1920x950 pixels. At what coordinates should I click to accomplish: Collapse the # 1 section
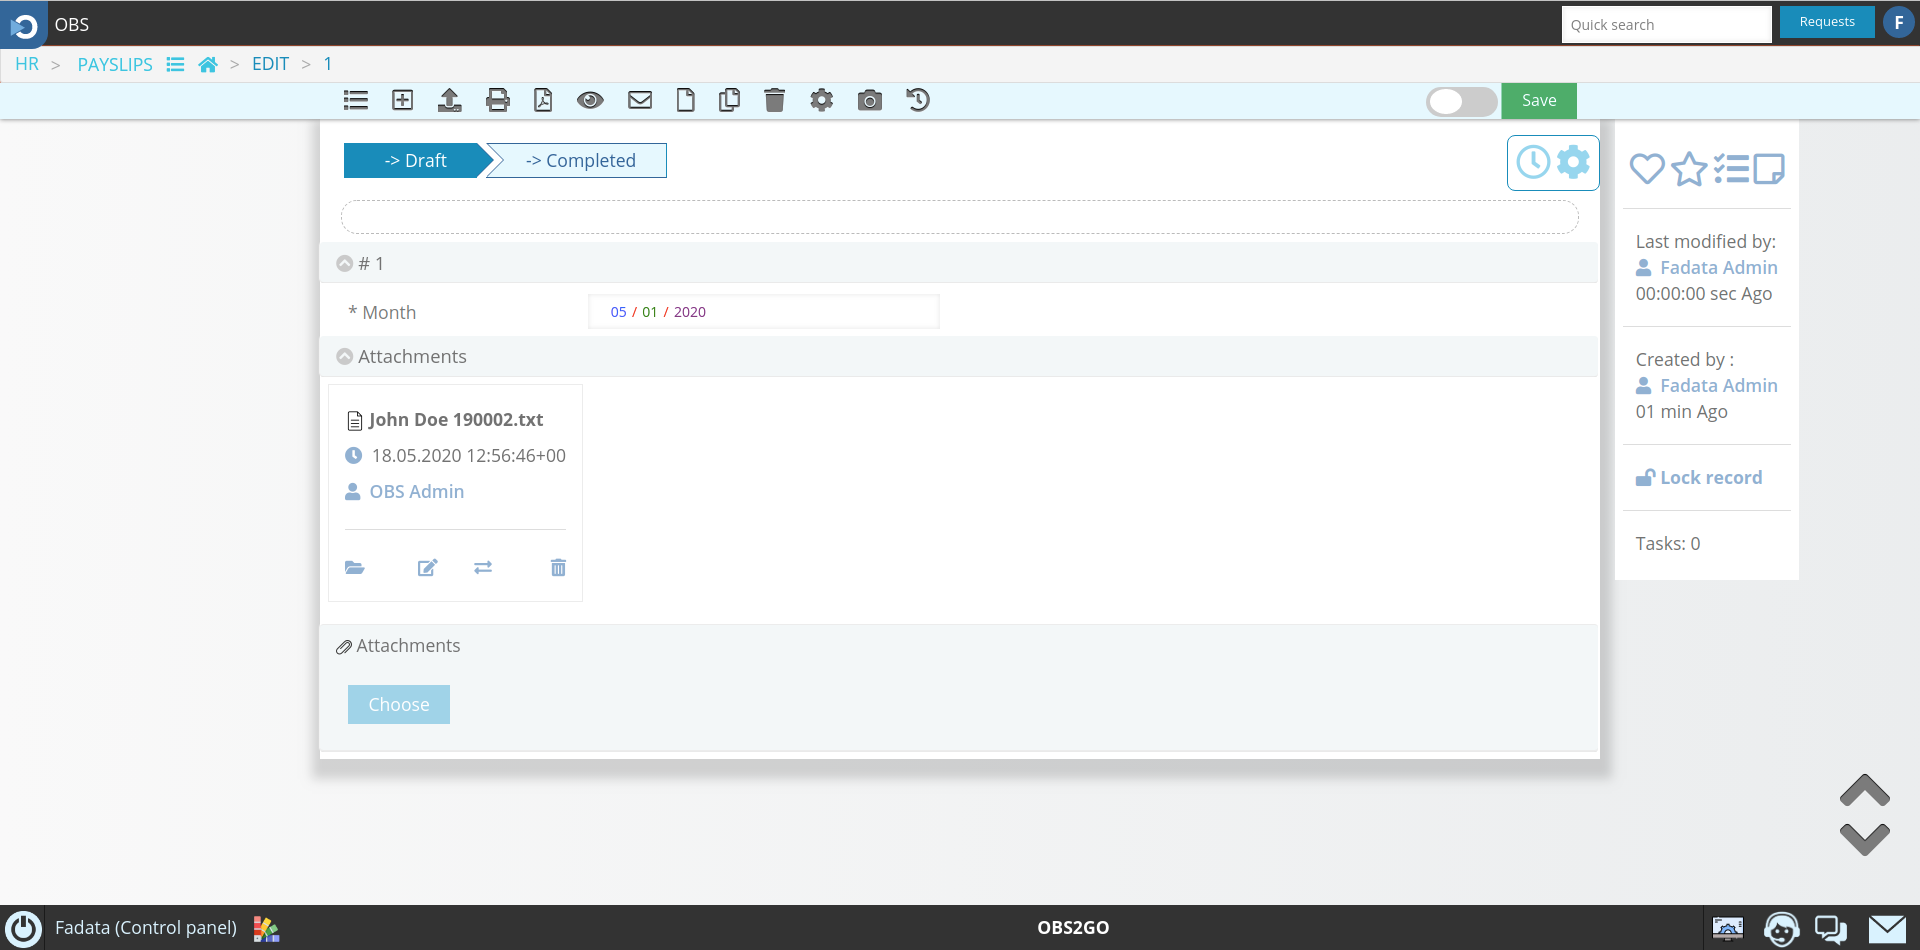[x=344, y=264]
